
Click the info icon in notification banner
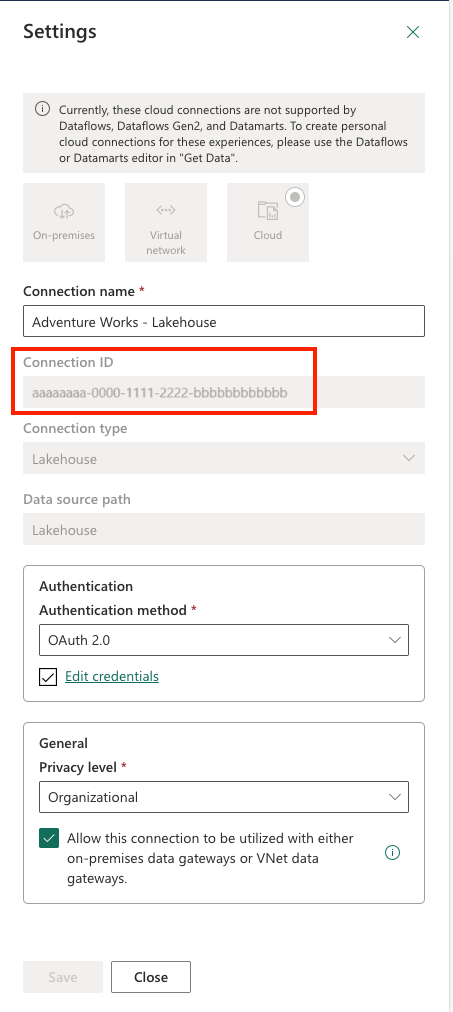43,110
